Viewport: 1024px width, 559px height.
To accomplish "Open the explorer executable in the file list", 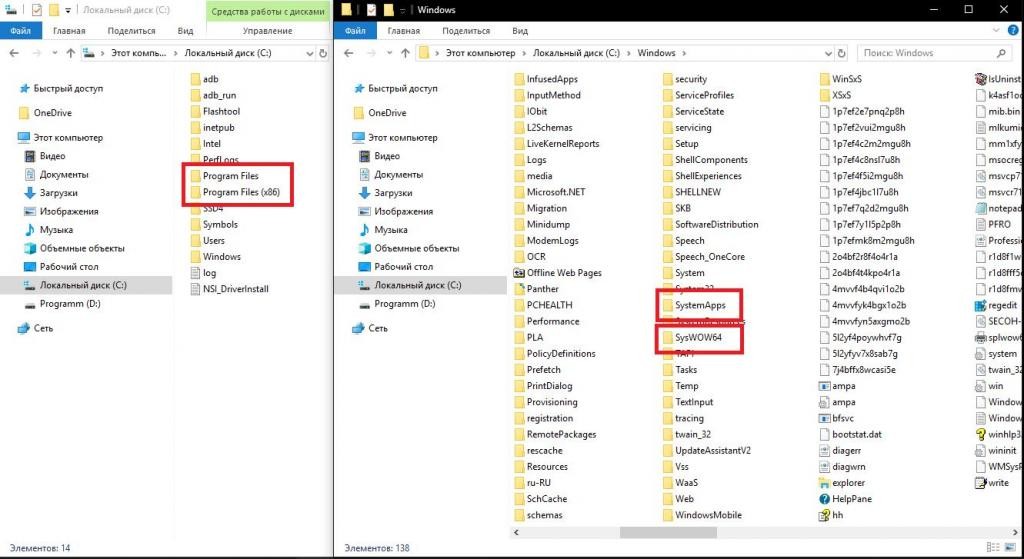I will (848, 483).
